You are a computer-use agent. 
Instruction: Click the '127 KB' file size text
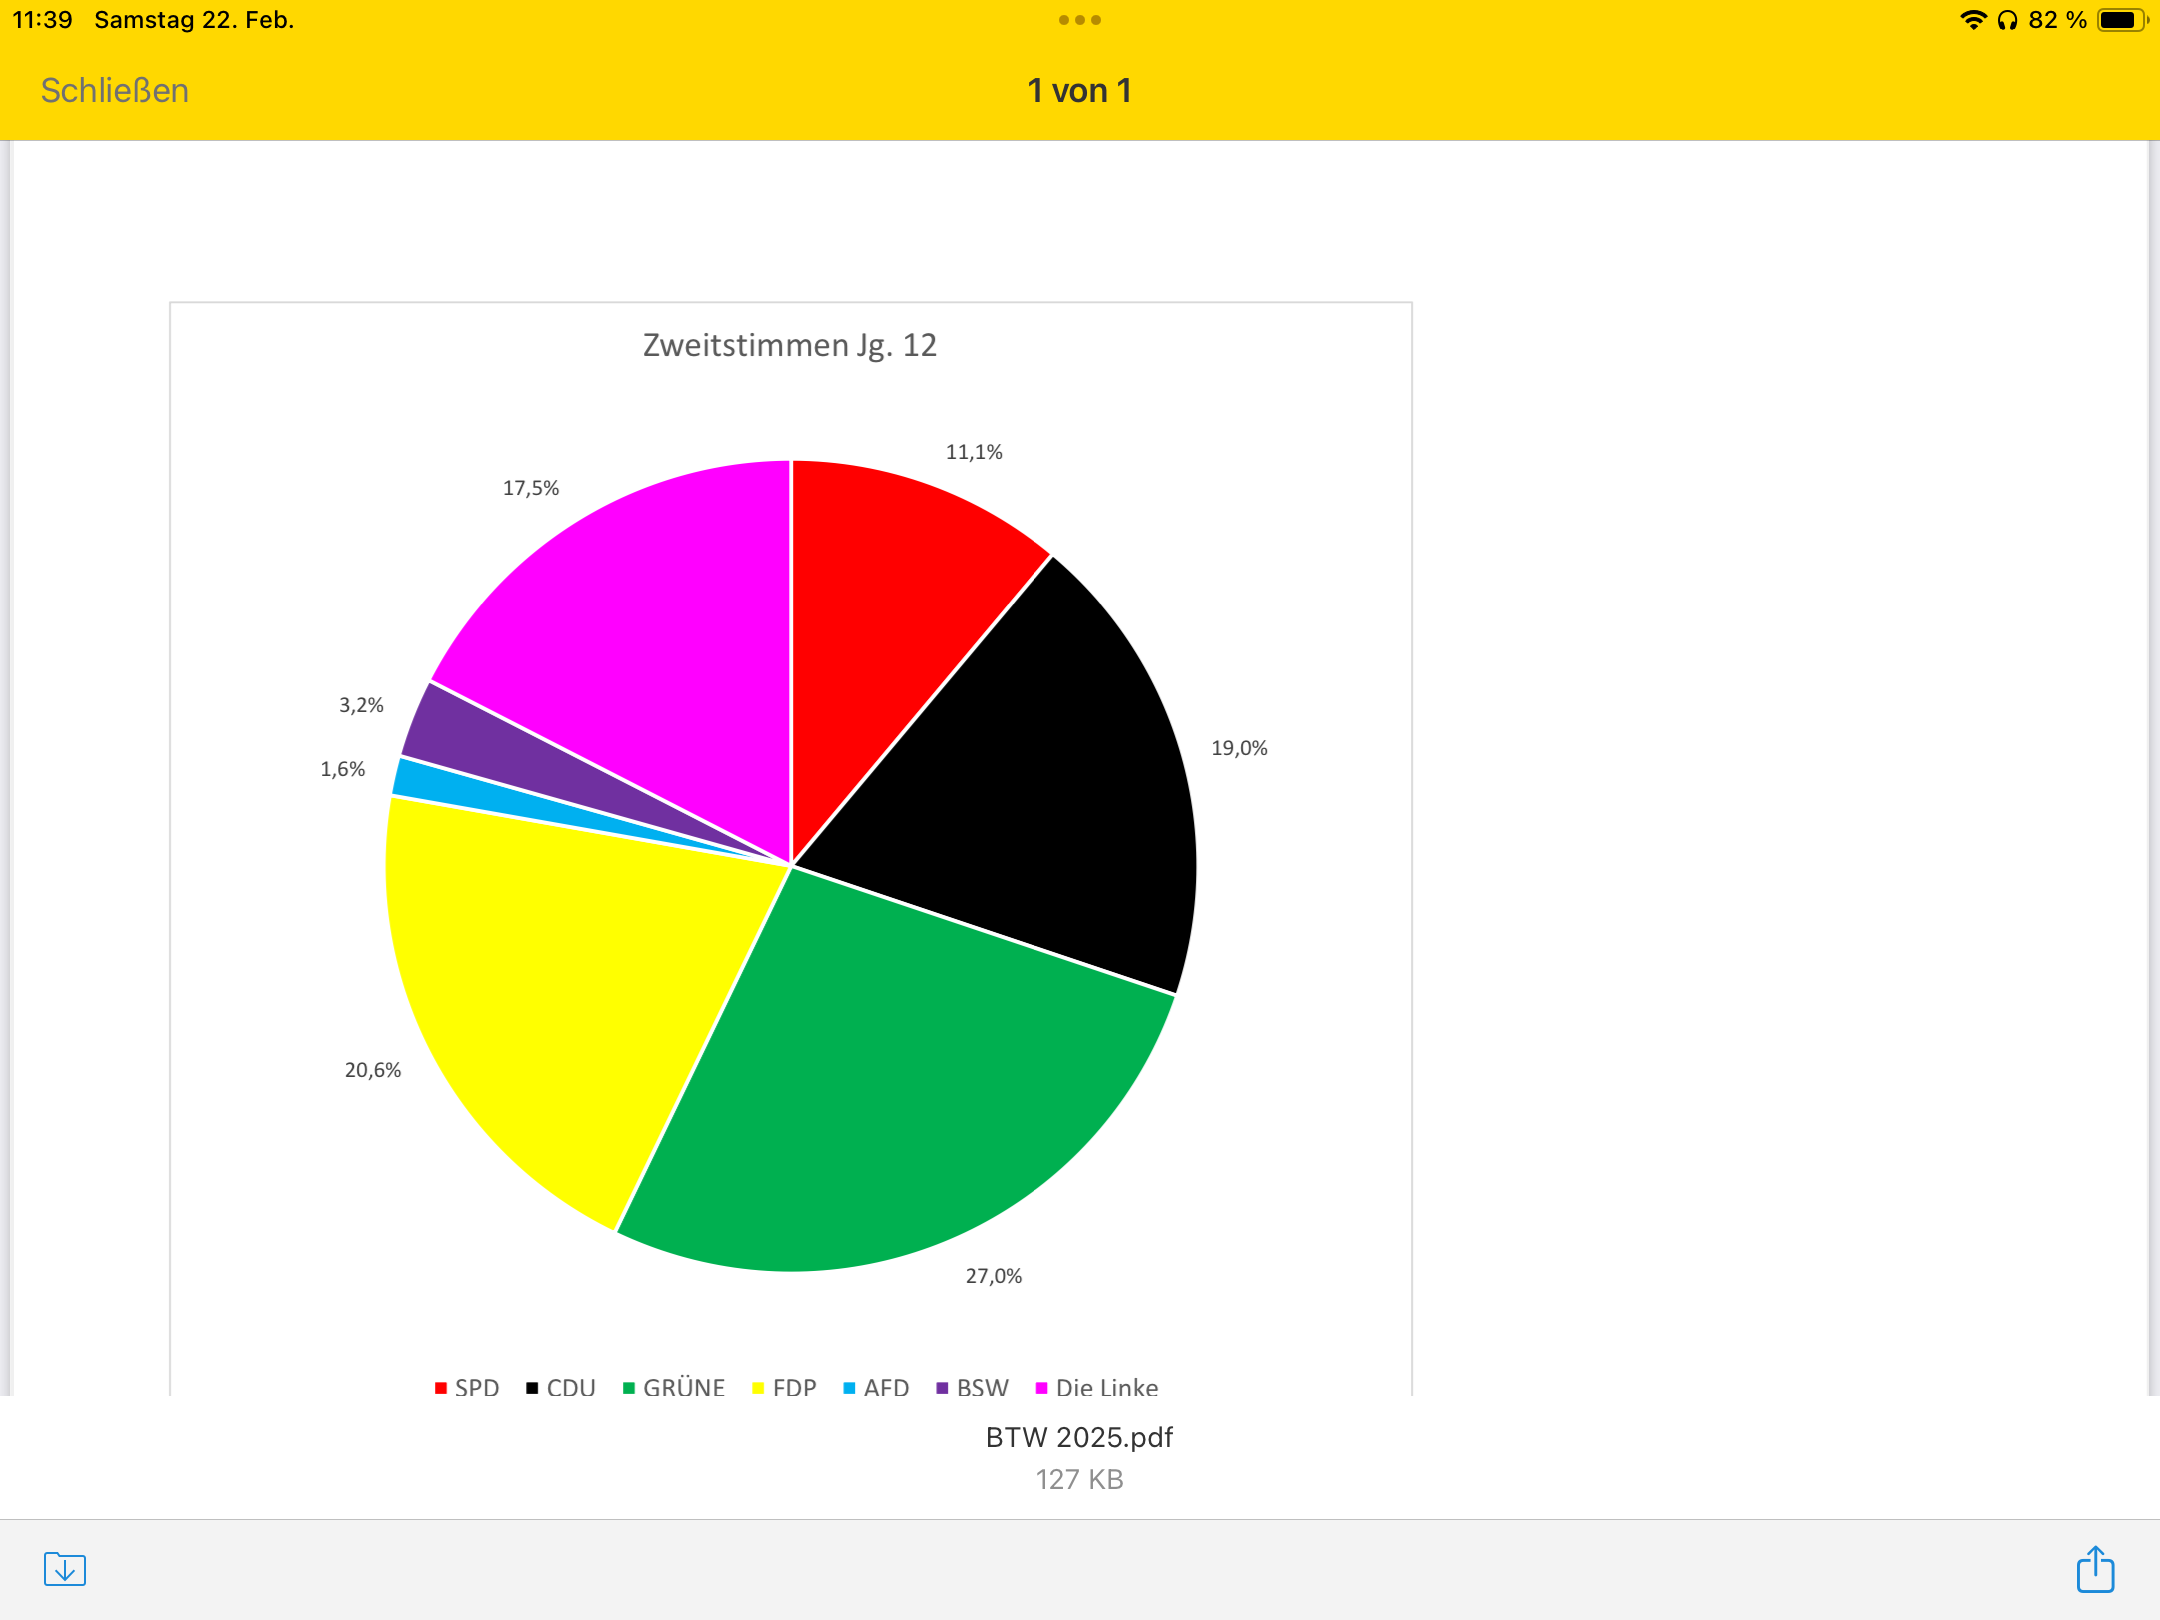pos(1079,1480)
